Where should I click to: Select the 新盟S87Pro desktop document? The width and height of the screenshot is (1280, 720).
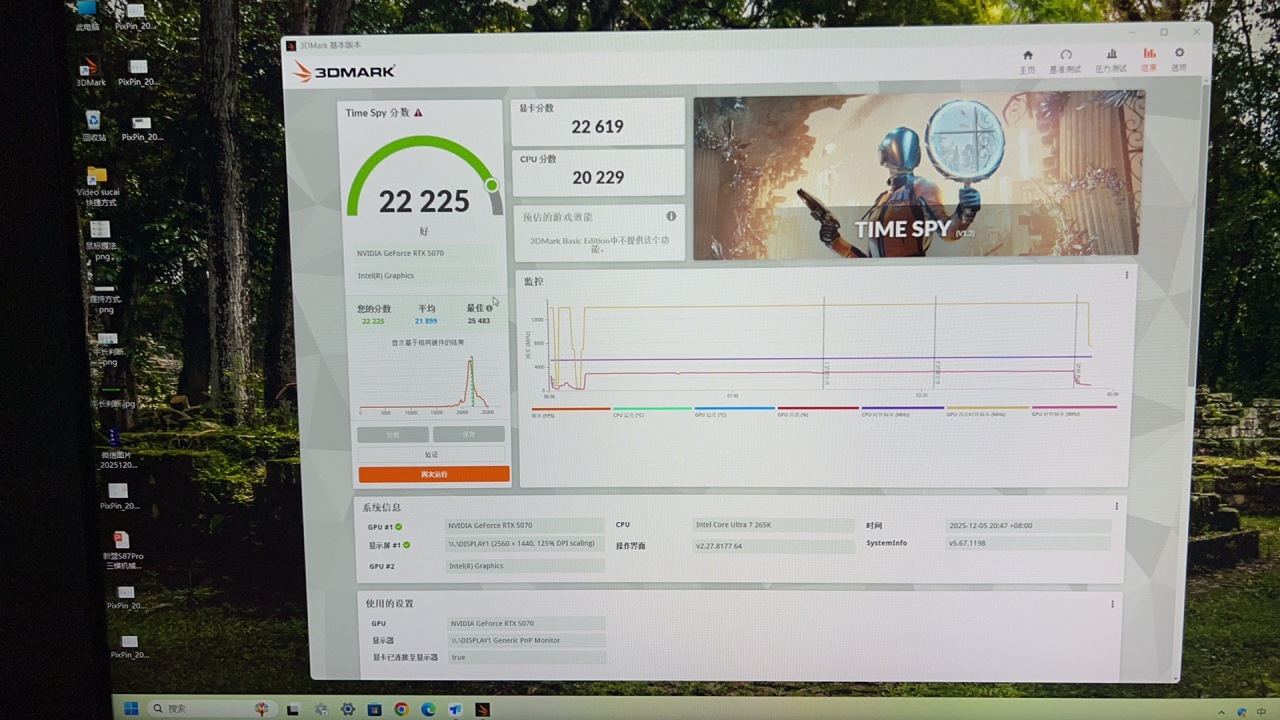click(x=122, y=551)
